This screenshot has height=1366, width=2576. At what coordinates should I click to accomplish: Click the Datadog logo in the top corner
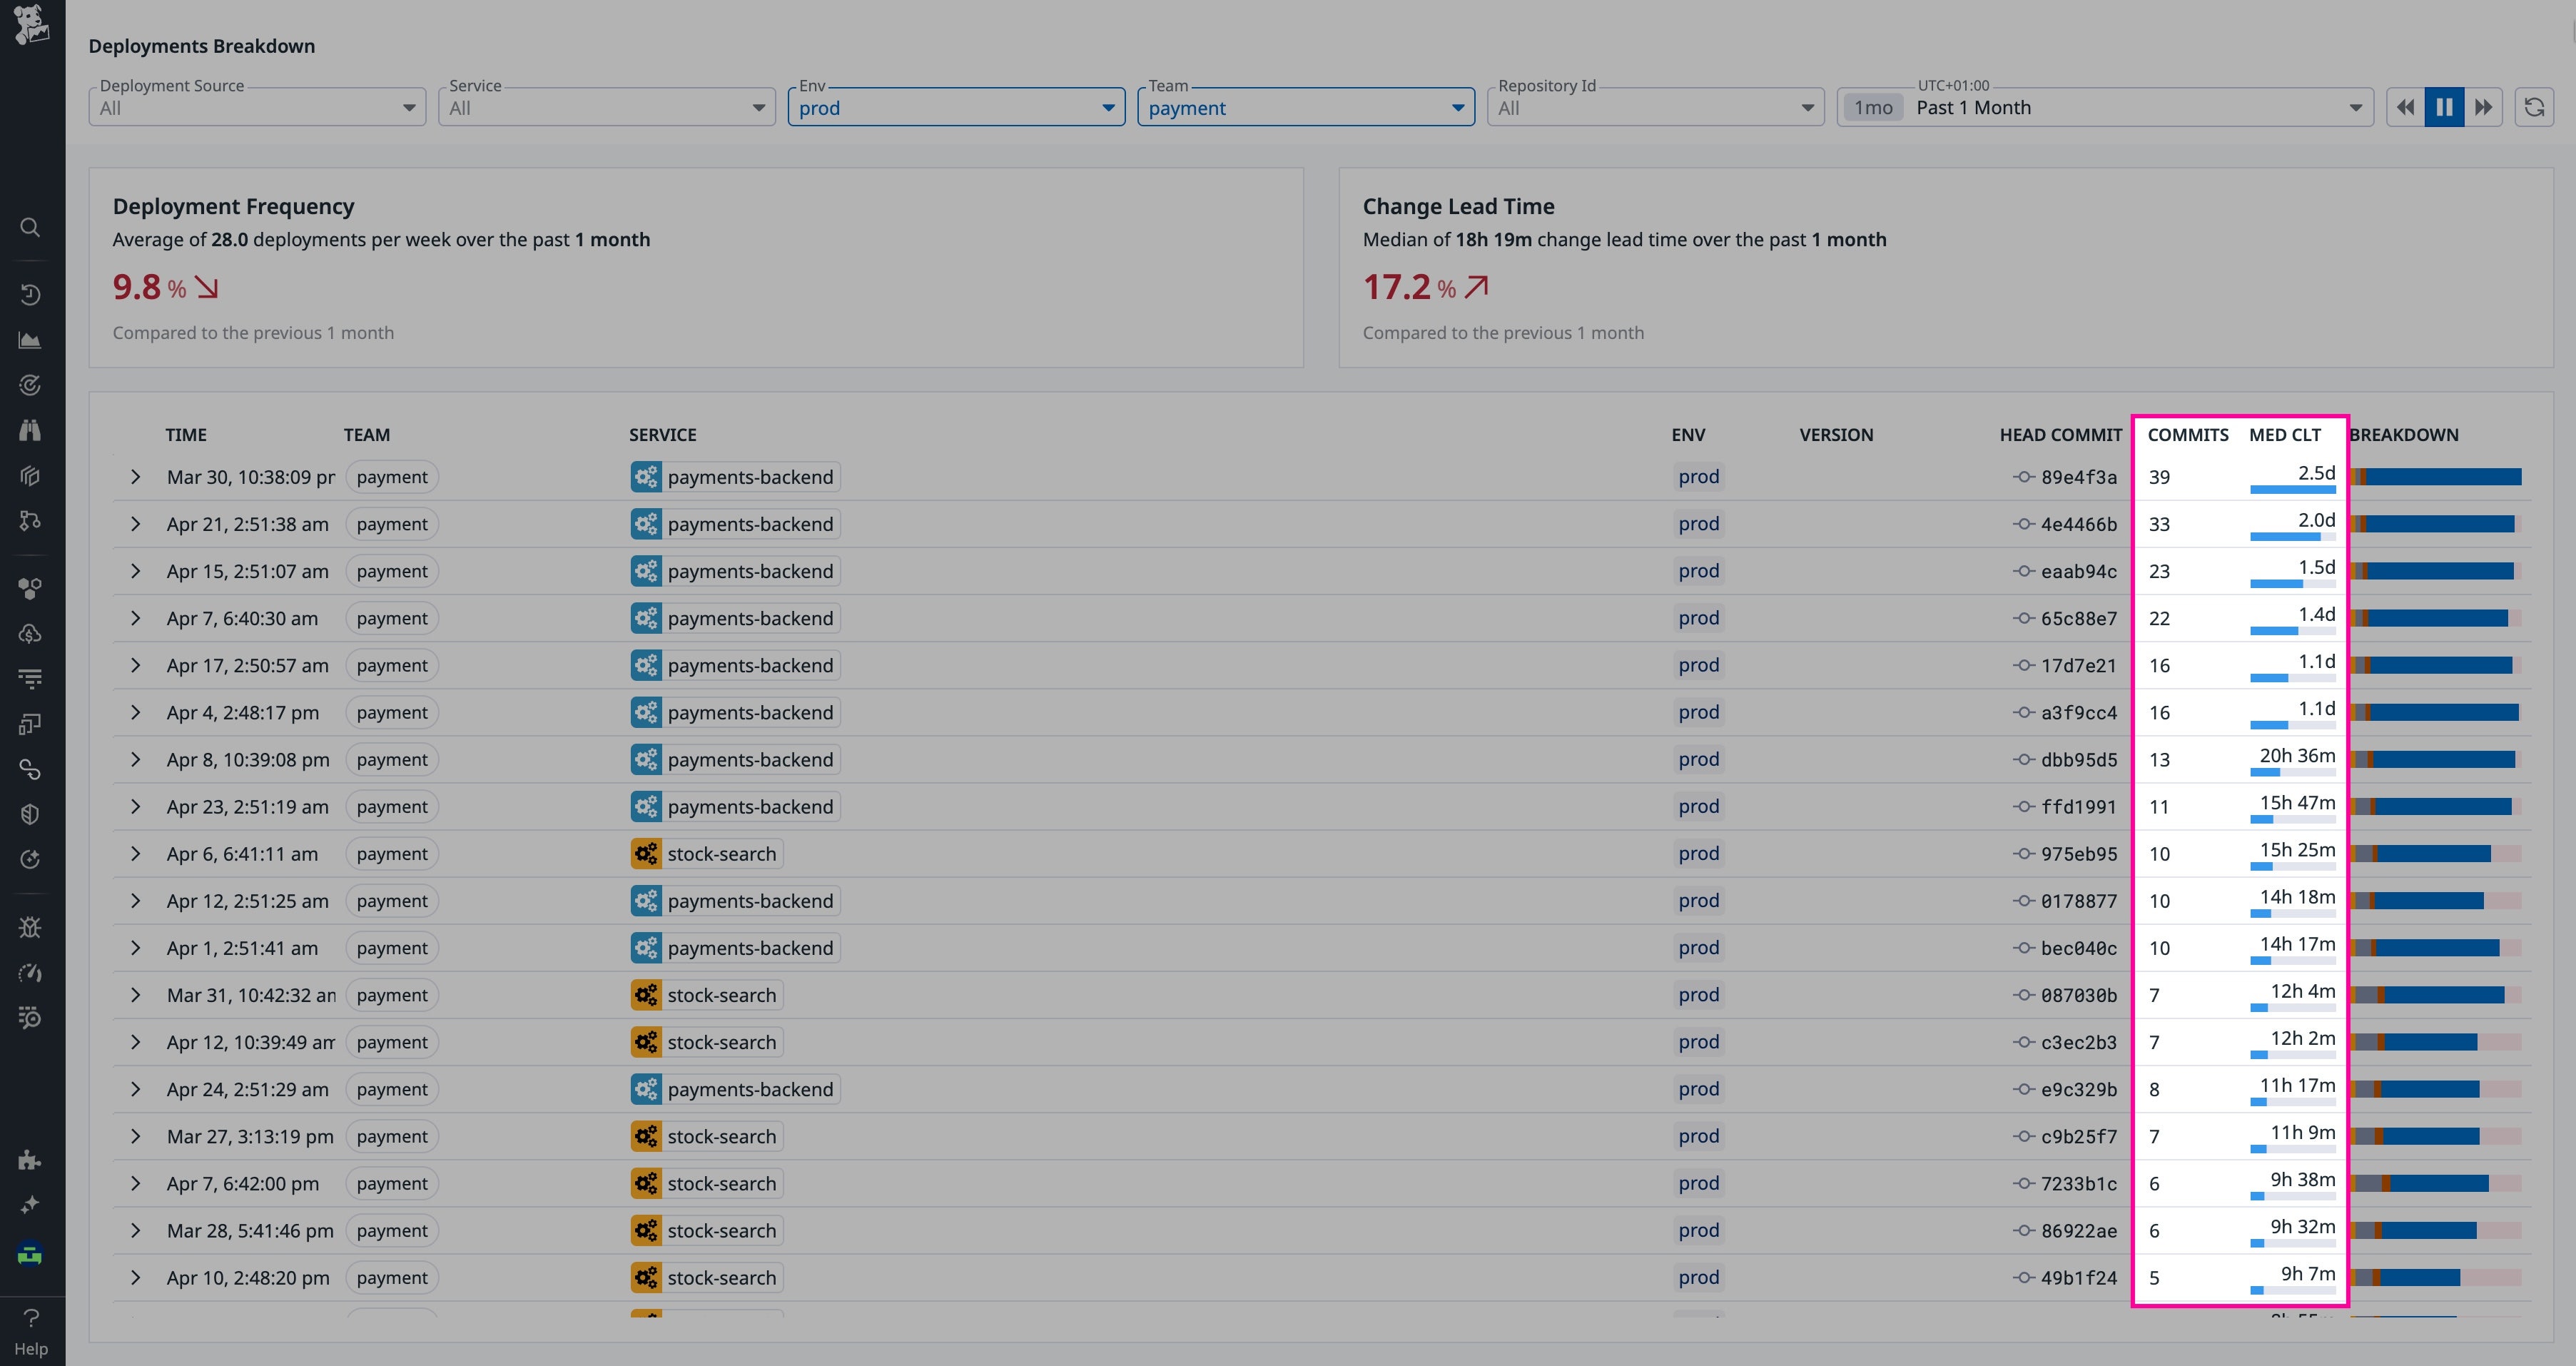tap(30, 25)
